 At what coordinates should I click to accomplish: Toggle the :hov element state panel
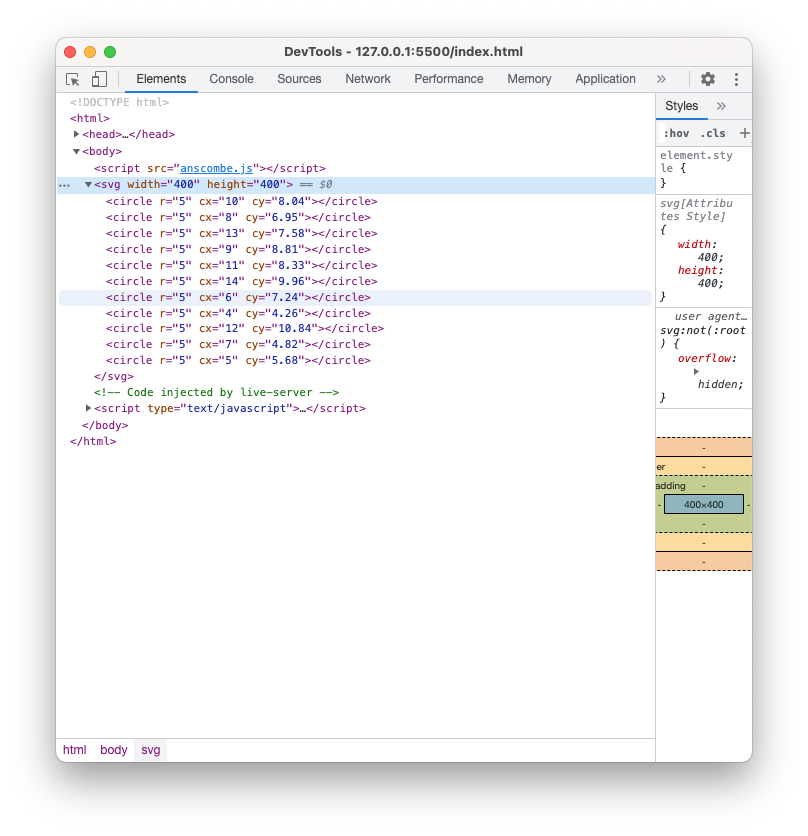[x=676, y=133]
